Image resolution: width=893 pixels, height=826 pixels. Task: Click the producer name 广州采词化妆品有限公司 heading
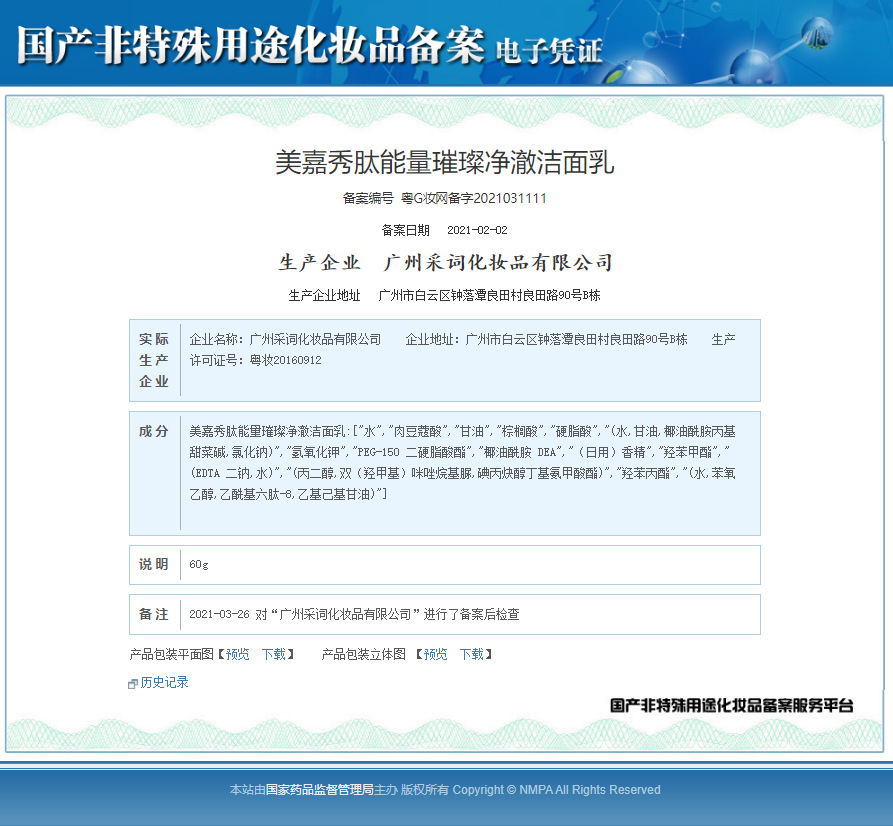(498, 262)
